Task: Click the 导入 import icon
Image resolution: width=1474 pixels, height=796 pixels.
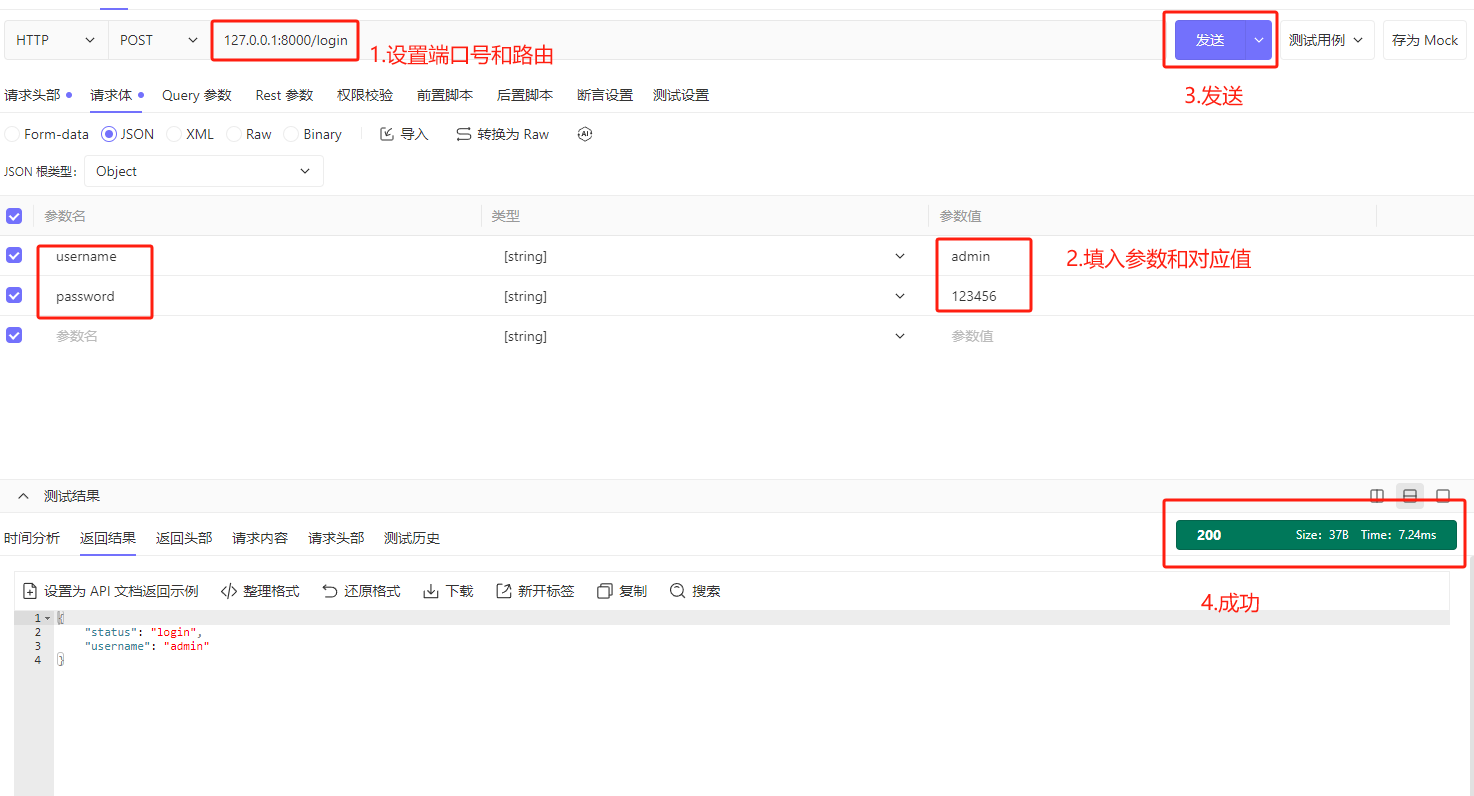Action: [x=385, y=133]
